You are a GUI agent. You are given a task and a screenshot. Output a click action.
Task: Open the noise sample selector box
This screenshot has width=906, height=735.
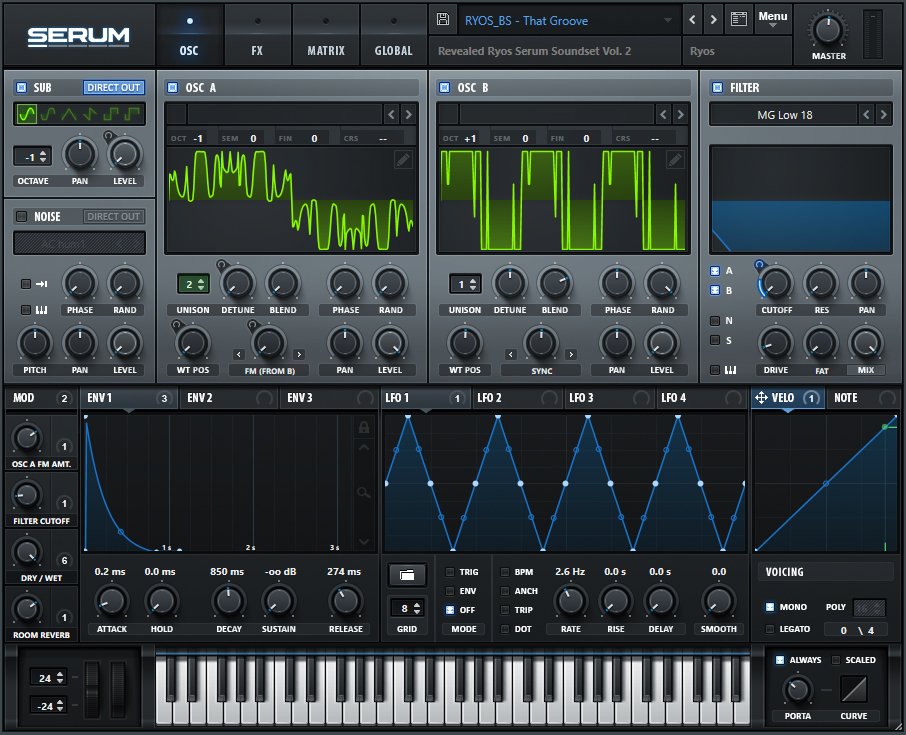pyautogui.click(x=79, y=243)
